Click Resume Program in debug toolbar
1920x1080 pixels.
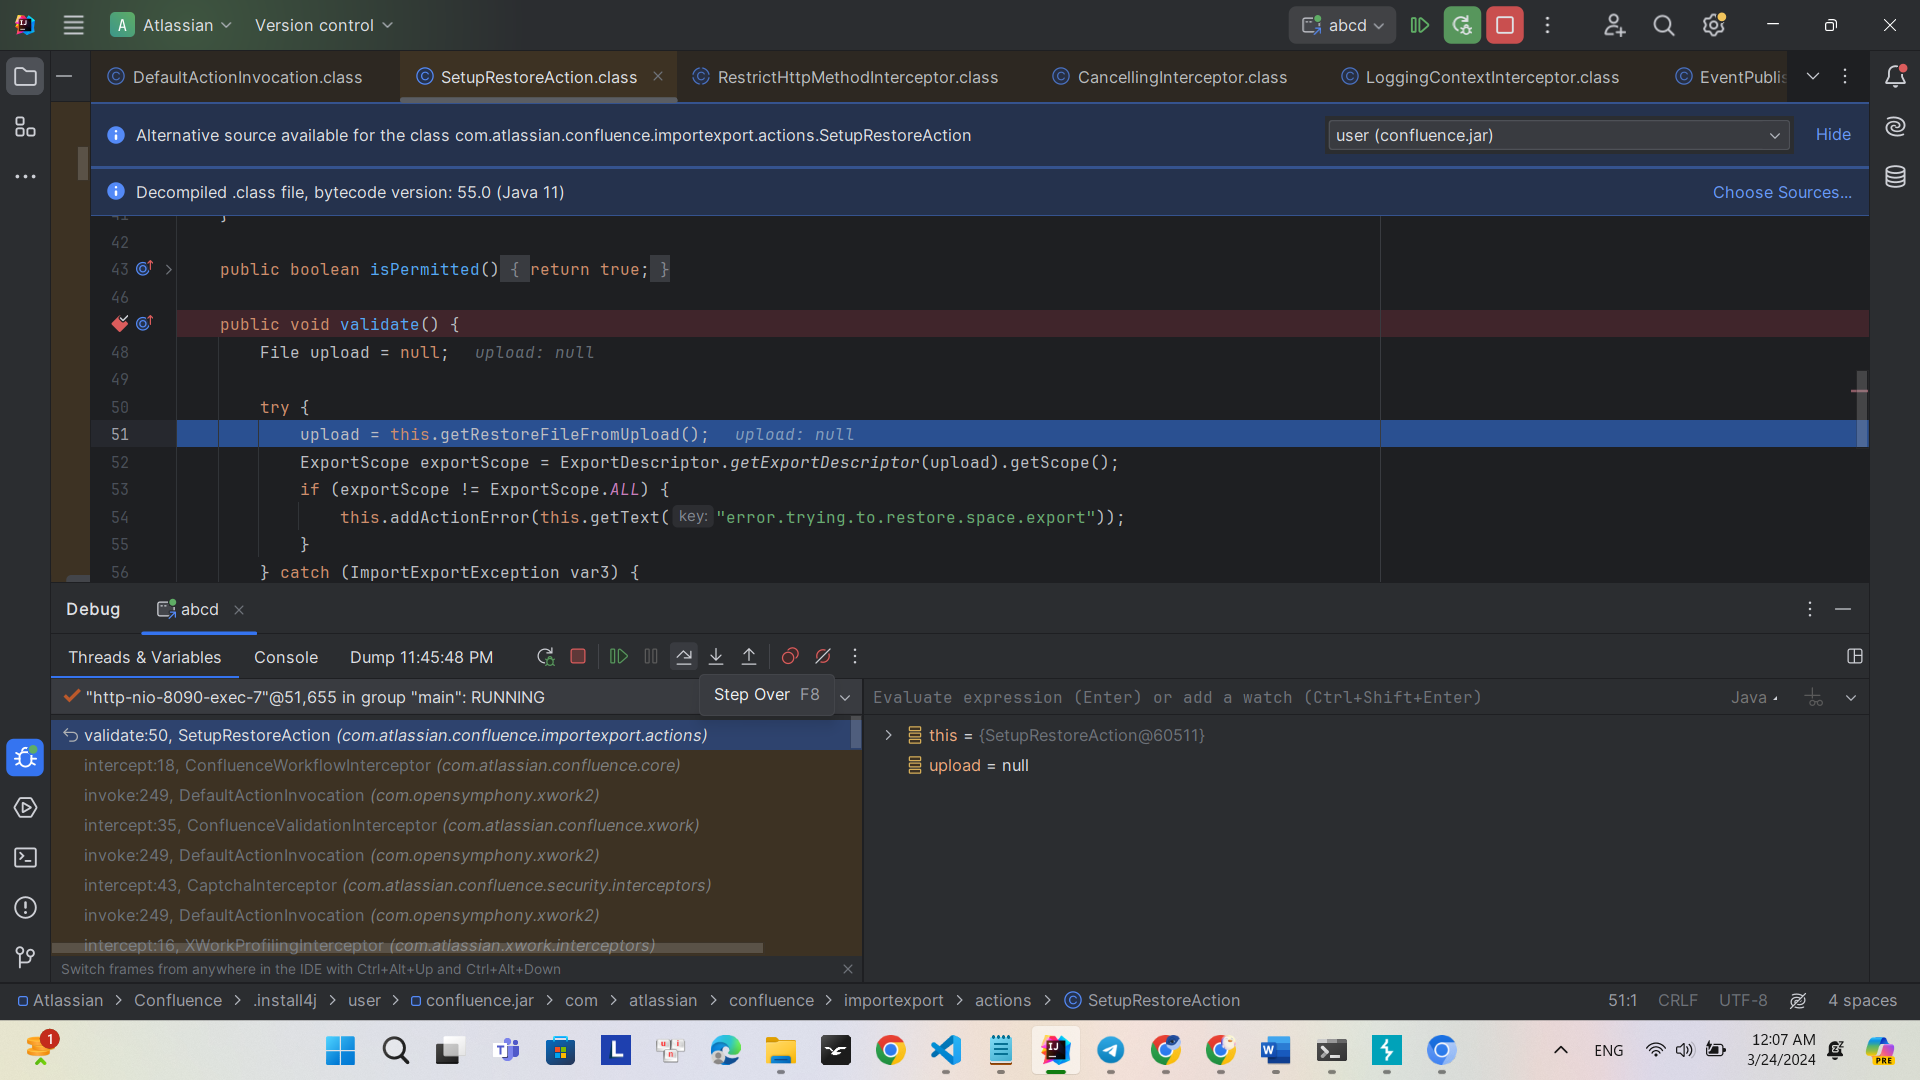click(619, 656)
